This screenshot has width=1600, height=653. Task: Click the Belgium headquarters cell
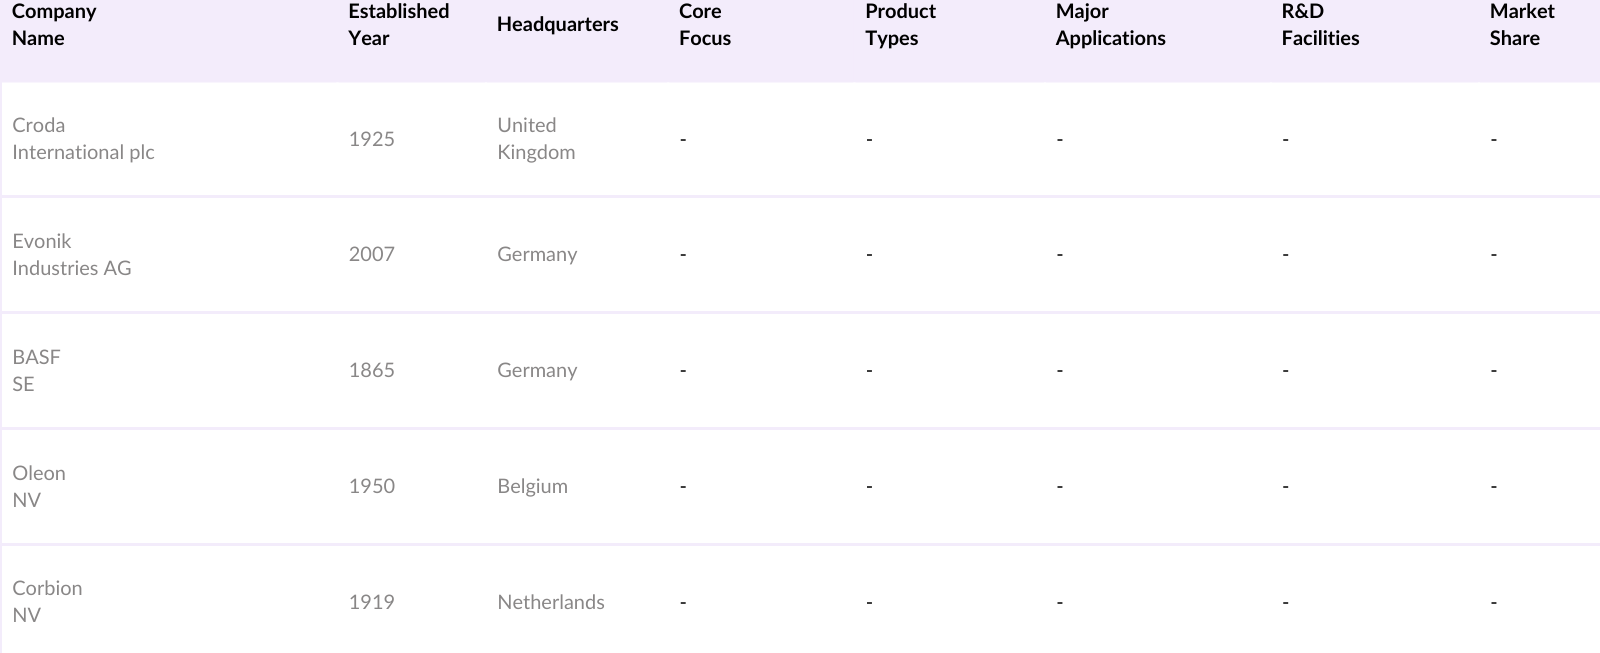coord(532,486)
